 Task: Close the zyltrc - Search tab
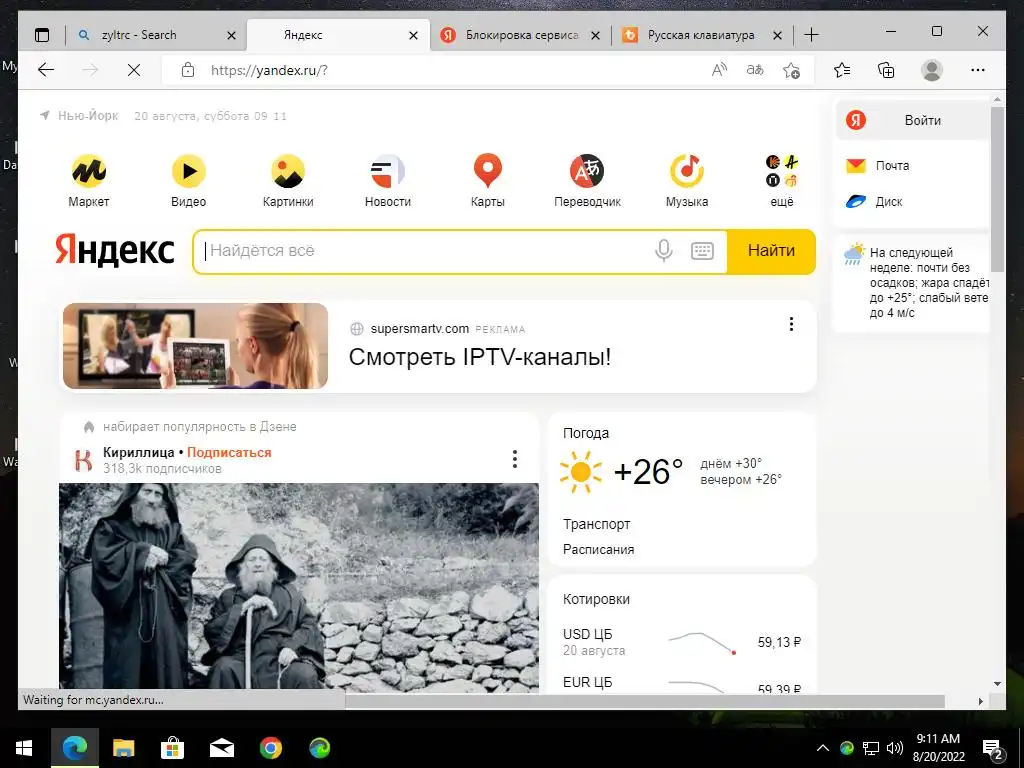point(231,36)
